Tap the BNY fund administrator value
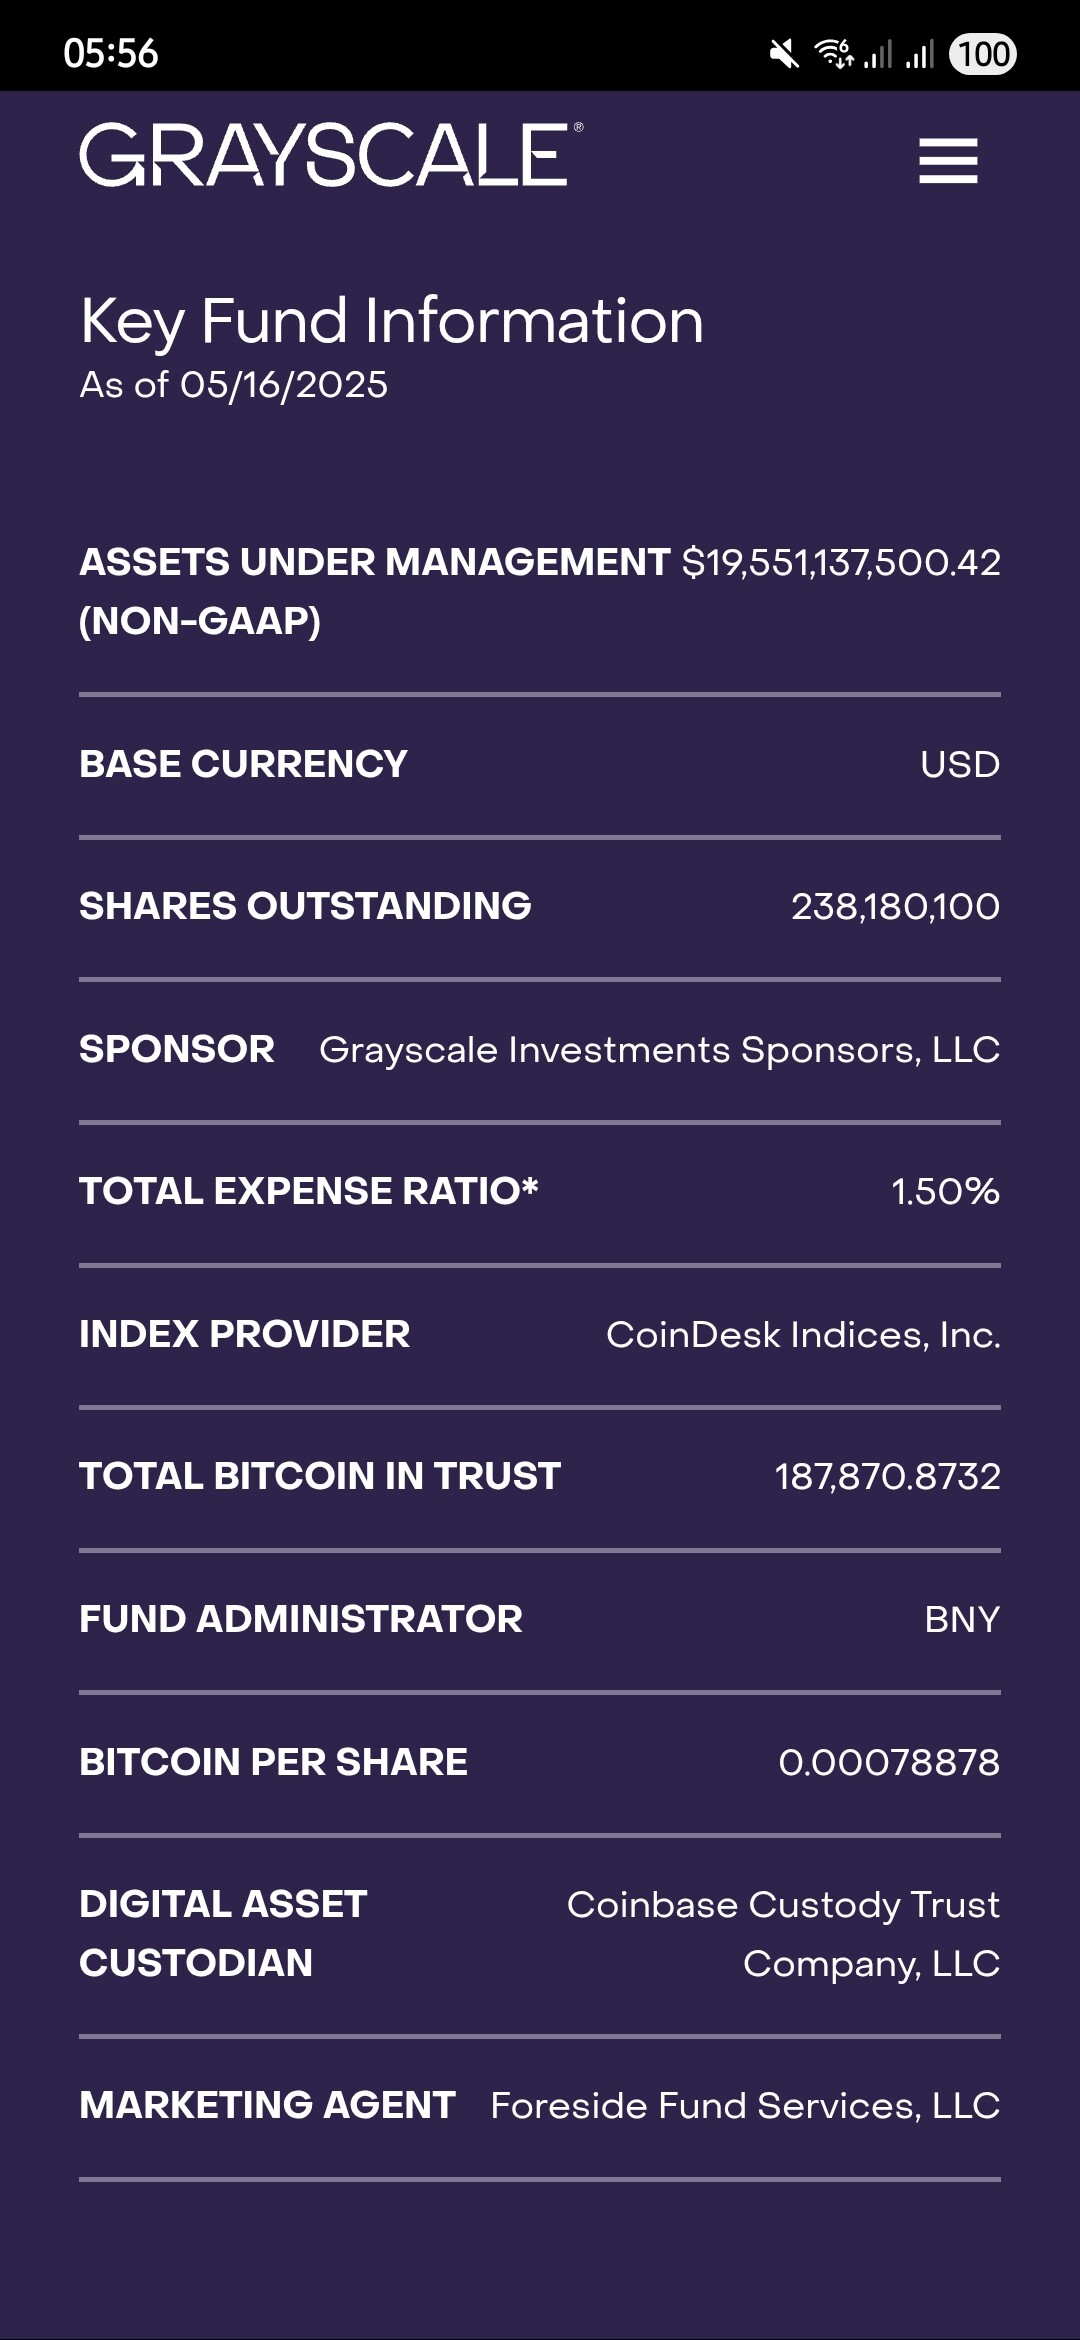Viewport: 1080px width, 2340px height. [962, 1620]
